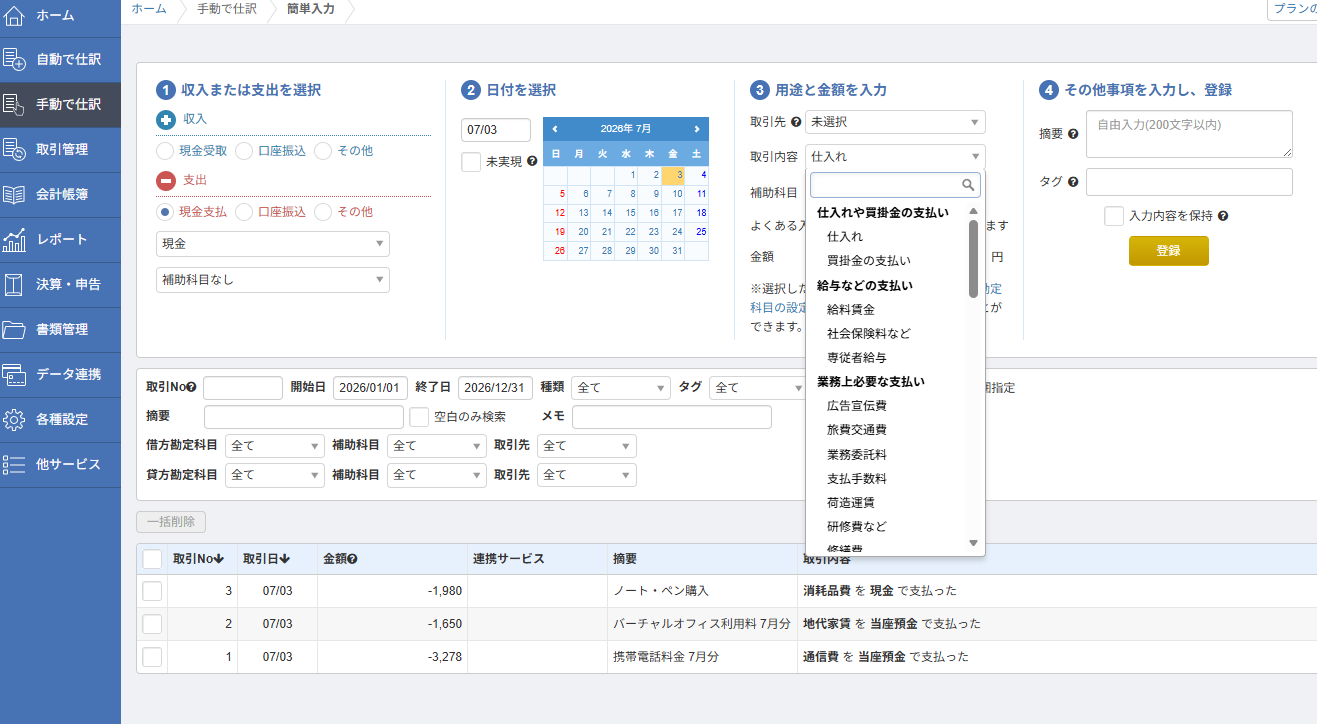Select 現金受取 radio under income
Screen dimensions: 1317x724
(166, 151)
